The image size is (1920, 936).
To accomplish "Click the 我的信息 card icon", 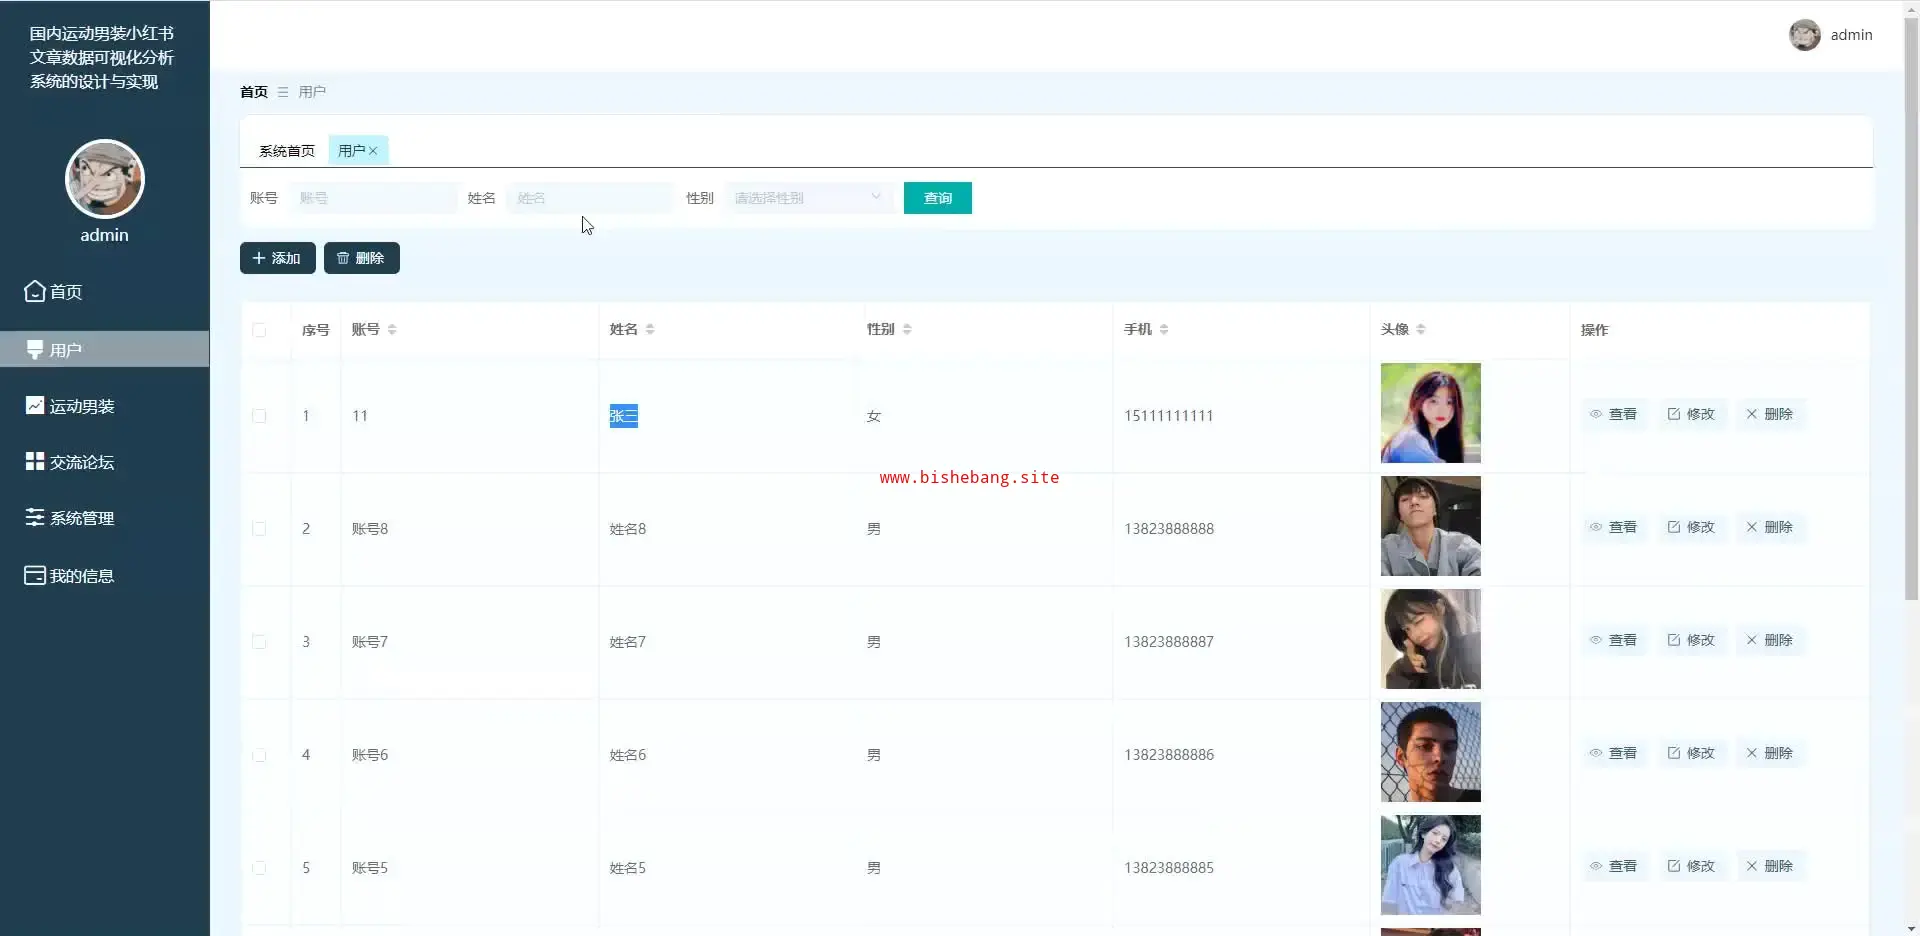I will 35,575.
